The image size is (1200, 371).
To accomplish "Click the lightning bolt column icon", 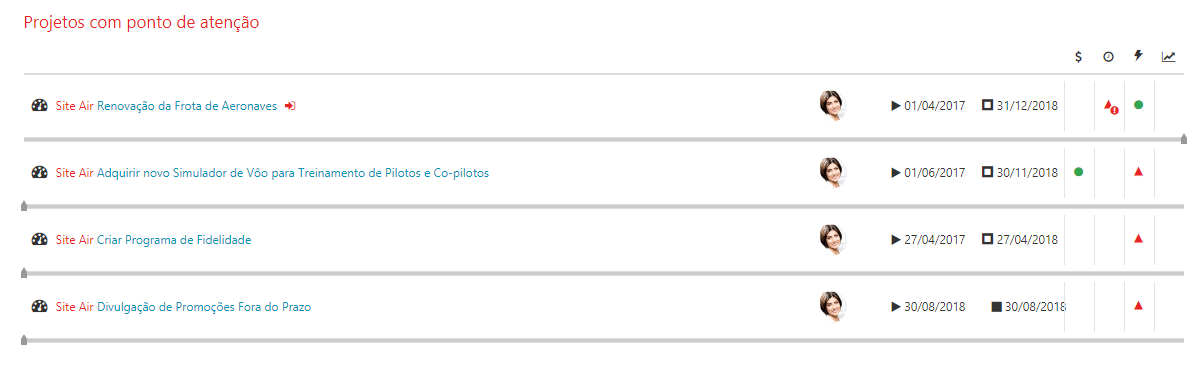I will [x=1138, y=56].
